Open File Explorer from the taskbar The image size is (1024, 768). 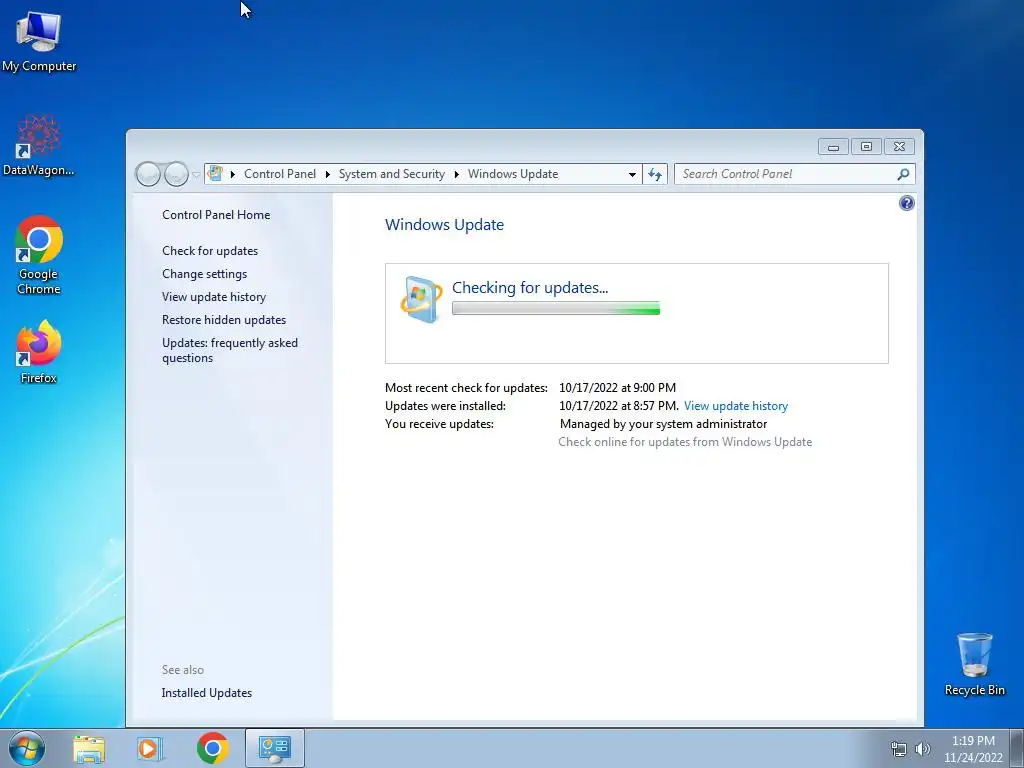[89, 748]
